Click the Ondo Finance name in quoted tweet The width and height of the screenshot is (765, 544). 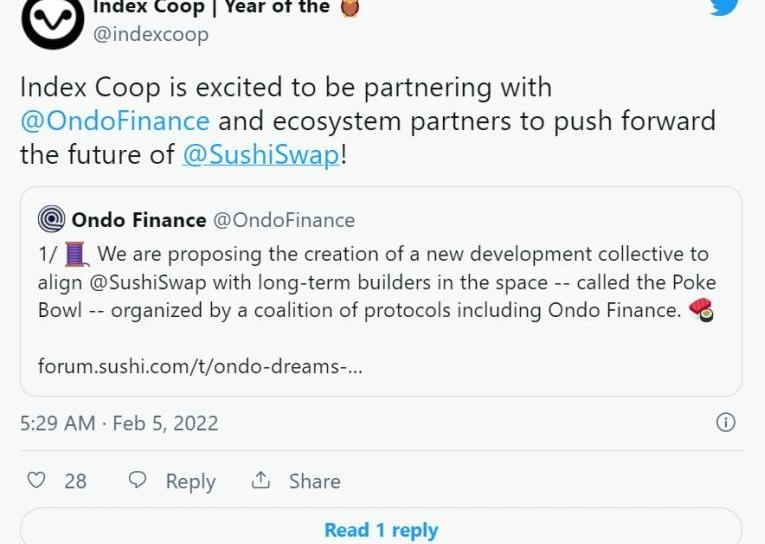(139, 219)
